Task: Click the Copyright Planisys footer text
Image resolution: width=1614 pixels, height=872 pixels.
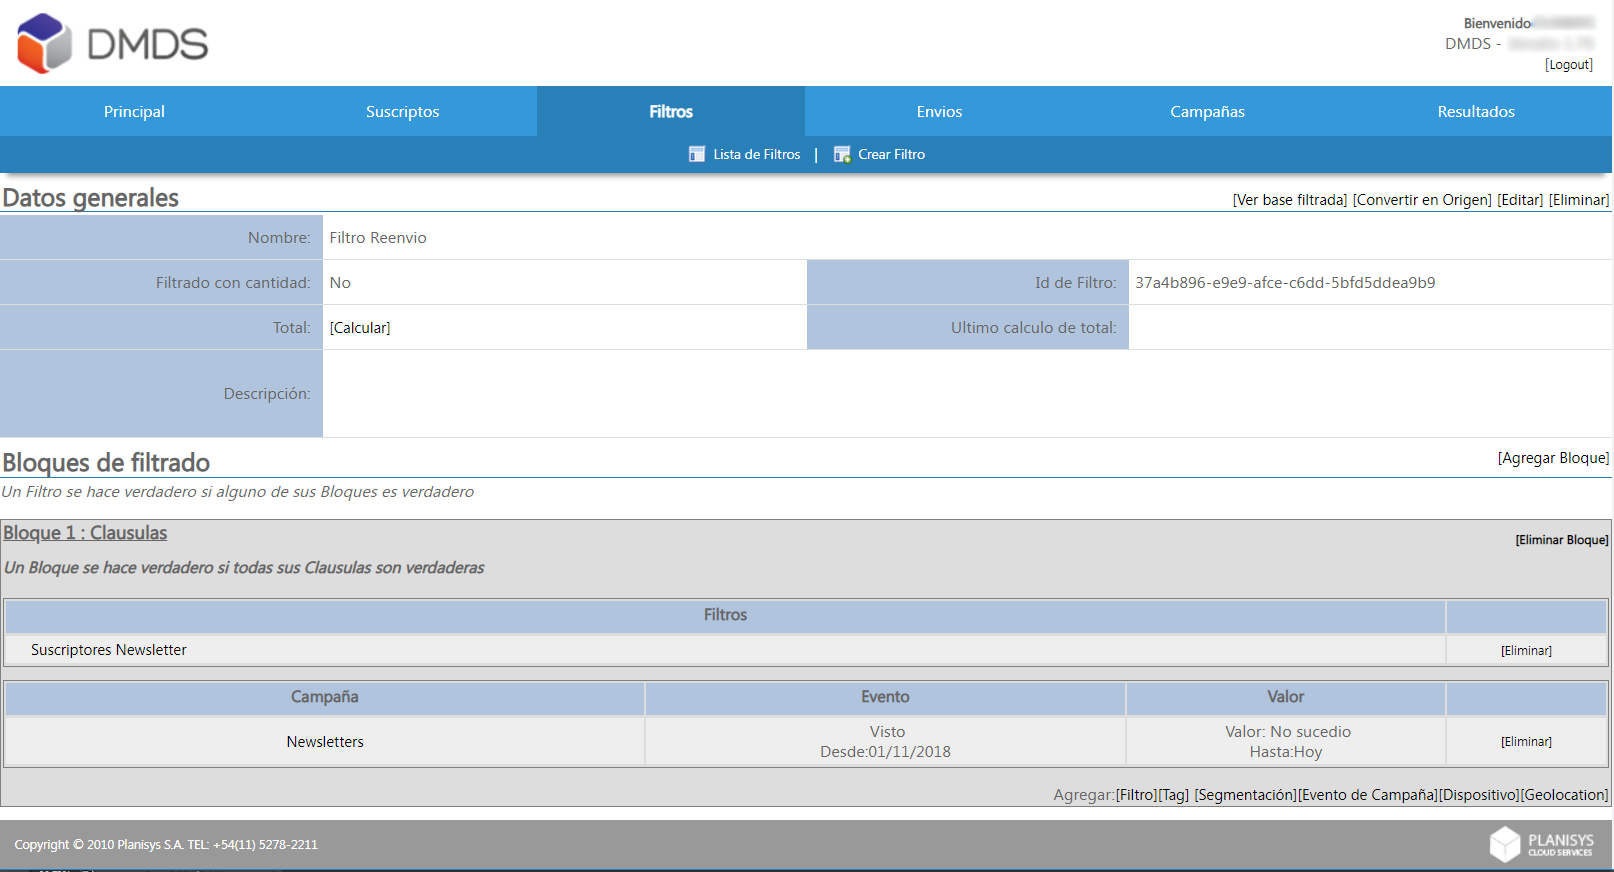Action: [166, 845]
